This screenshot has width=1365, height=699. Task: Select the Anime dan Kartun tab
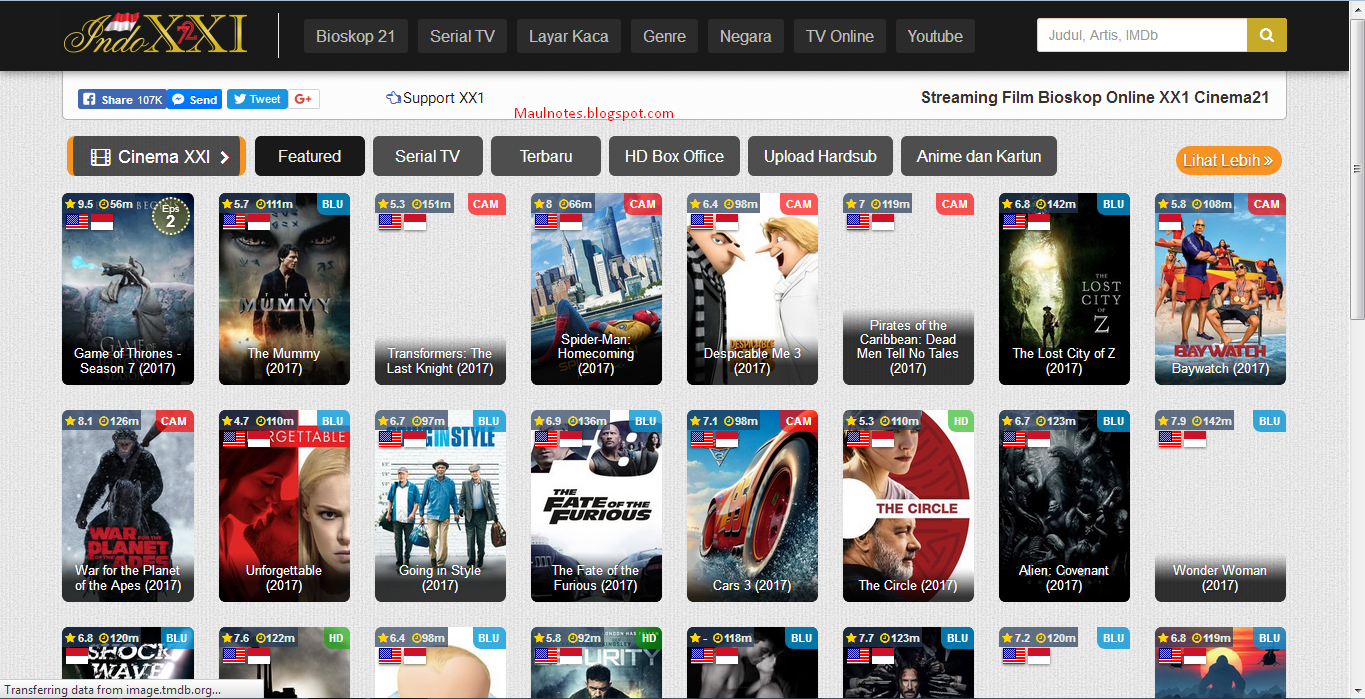point(979,156)
